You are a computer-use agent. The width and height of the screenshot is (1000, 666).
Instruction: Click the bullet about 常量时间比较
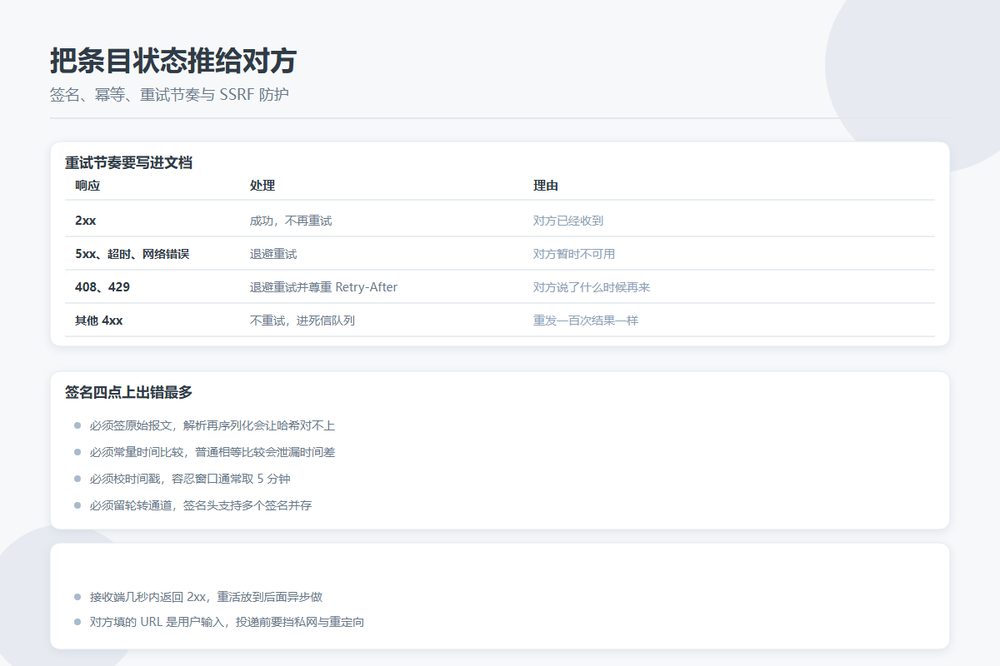coord(212,452)
